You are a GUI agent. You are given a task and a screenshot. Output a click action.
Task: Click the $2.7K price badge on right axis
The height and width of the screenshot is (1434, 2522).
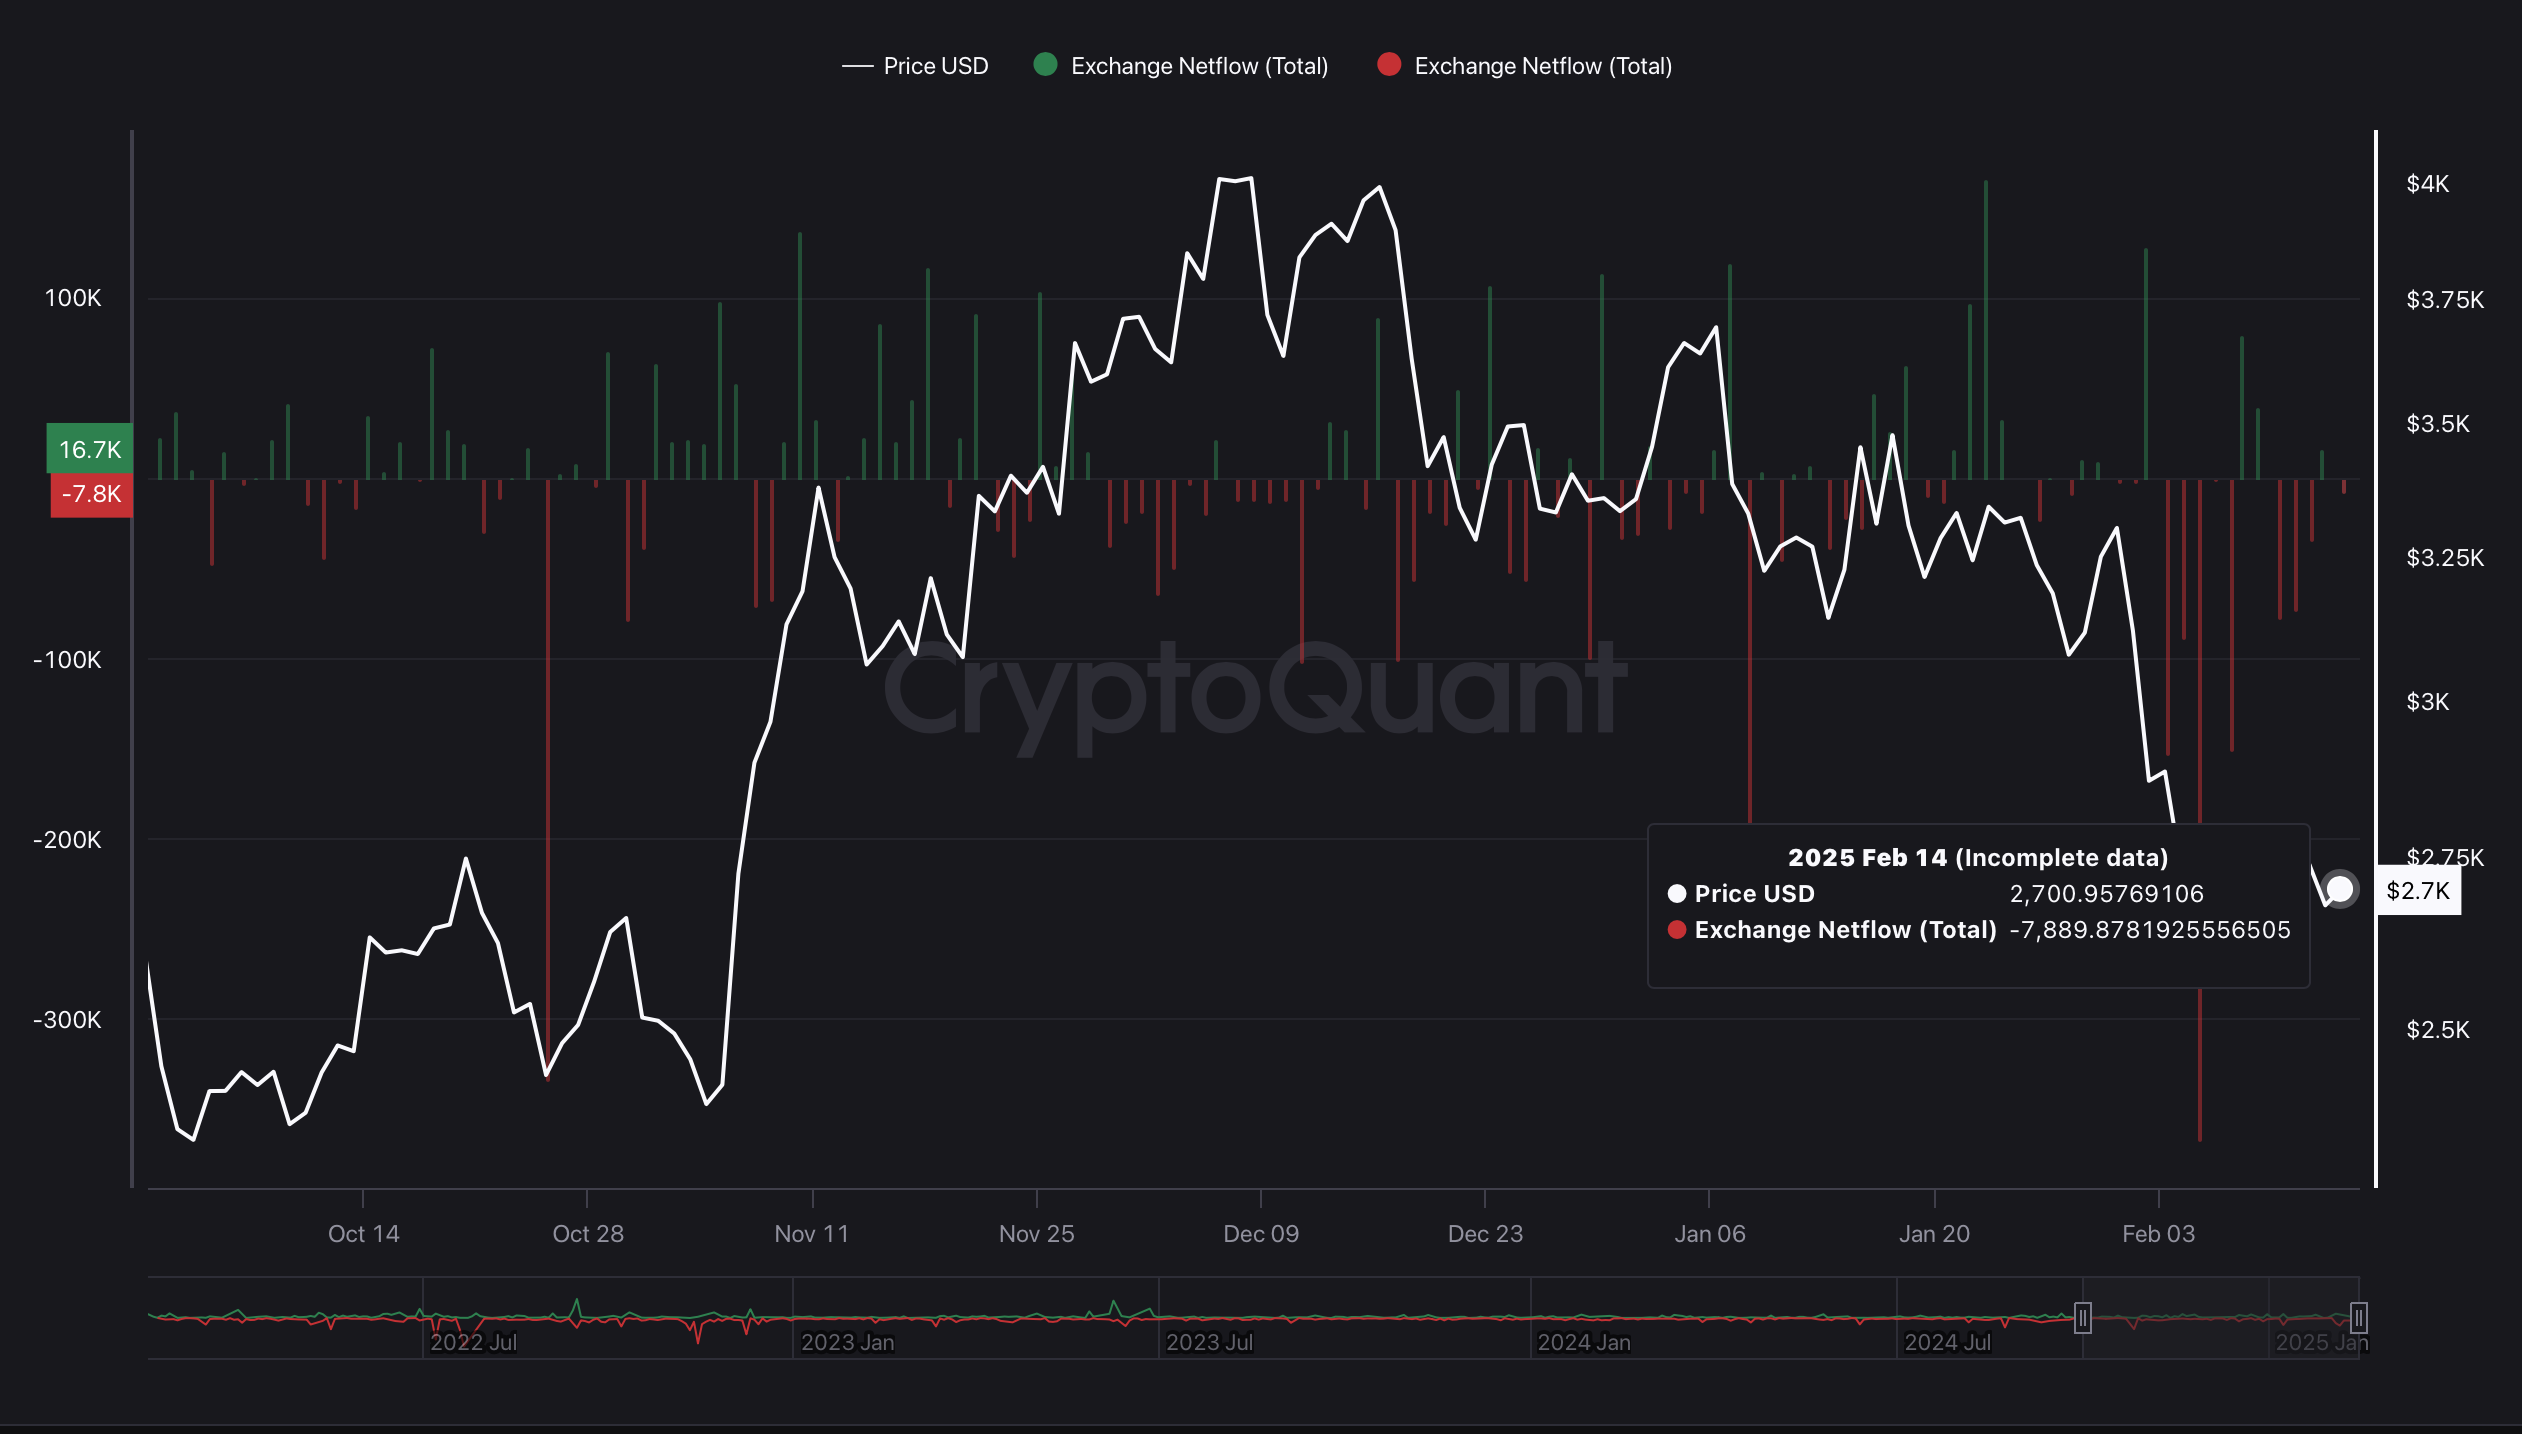click(2421, 891)
